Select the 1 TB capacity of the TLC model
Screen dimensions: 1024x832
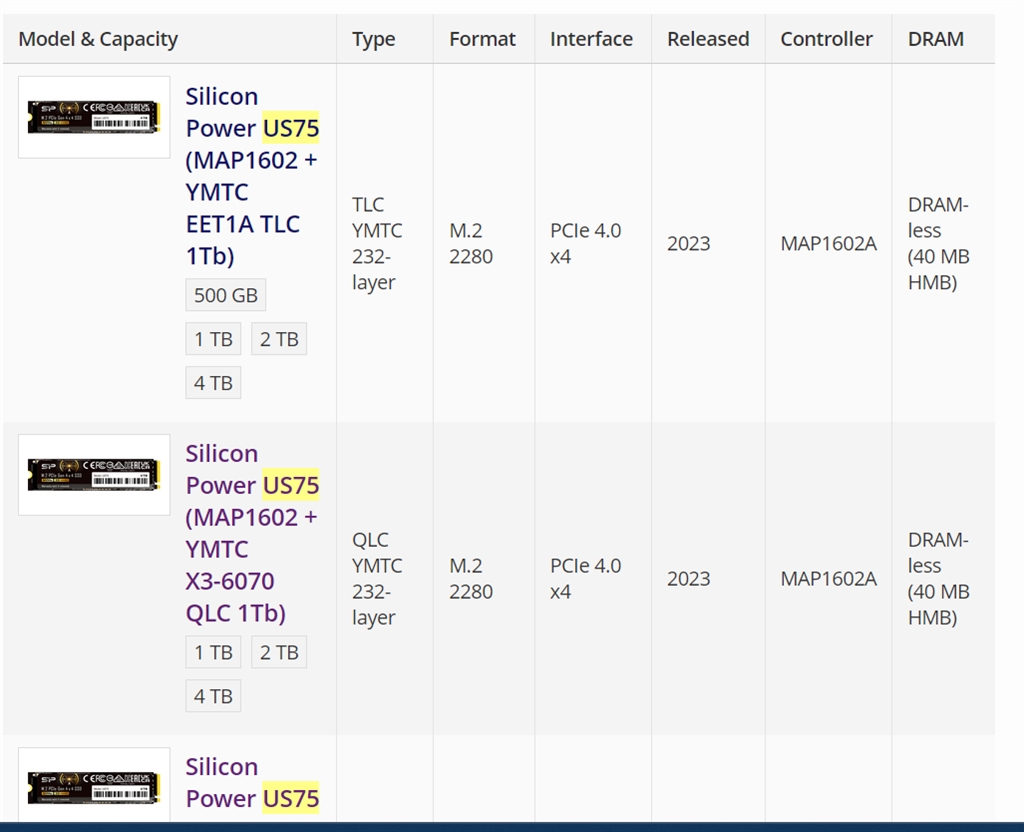pos(213,339)
